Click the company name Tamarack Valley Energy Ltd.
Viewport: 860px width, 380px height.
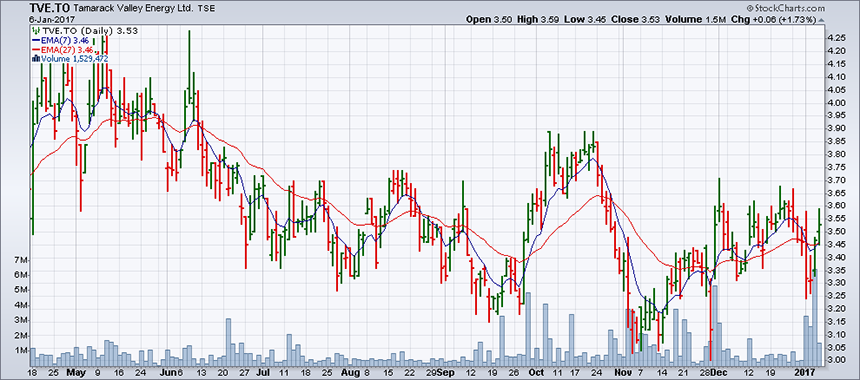(x=132, y=8)
